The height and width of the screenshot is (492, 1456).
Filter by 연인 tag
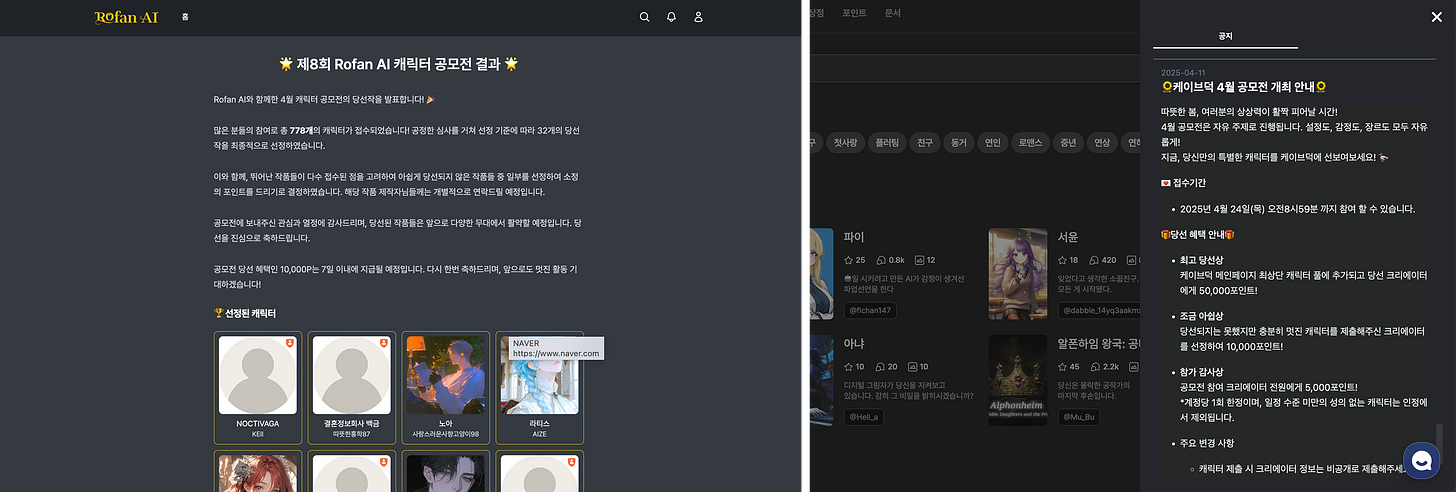coord(993,142)
